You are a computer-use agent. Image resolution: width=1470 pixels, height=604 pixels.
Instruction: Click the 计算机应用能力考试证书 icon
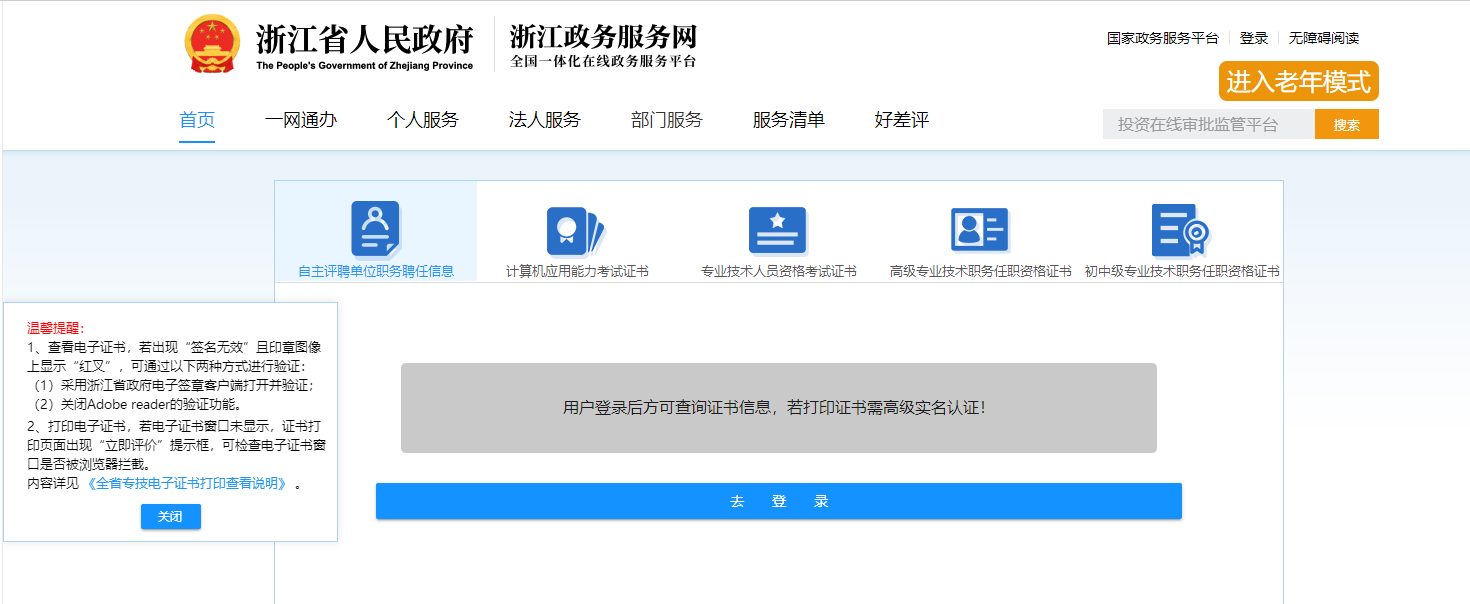(x=575, y=231)
